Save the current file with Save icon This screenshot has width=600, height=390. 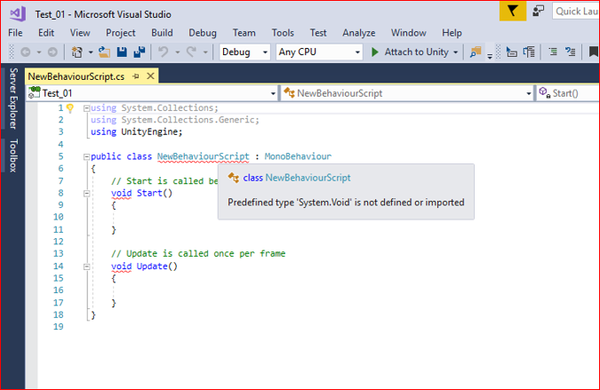(x=122, y=52)
